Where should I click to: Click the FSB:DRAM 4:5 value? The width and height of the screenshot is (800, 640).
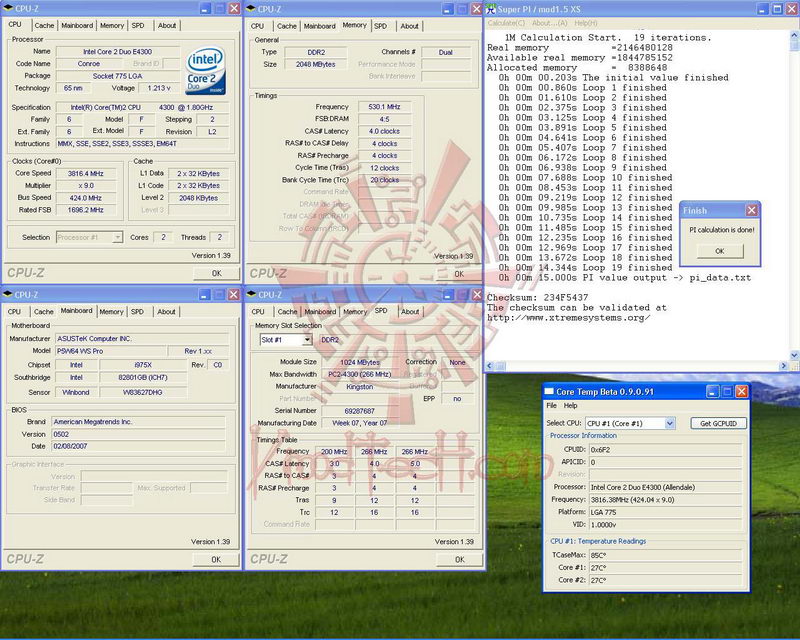pos(384,119)
